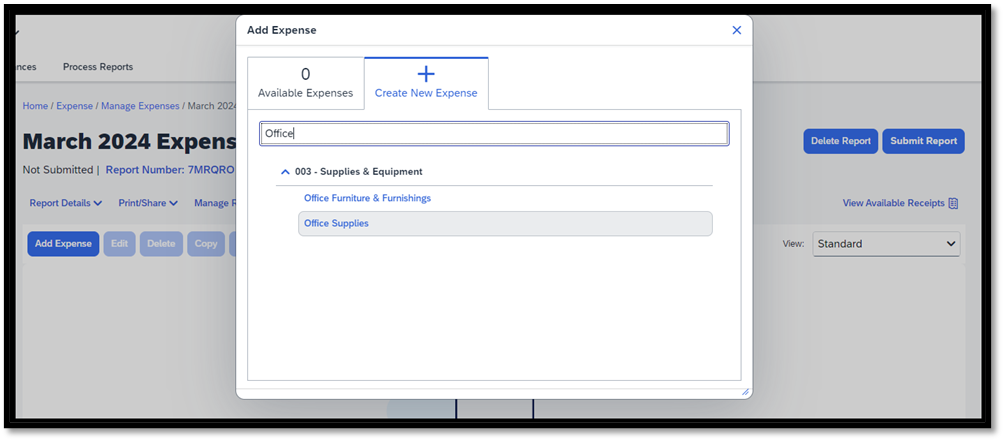The width and height of the screenshot is (1004, 441).
Task: Open the Report Details dropdown
Action: 65,203
